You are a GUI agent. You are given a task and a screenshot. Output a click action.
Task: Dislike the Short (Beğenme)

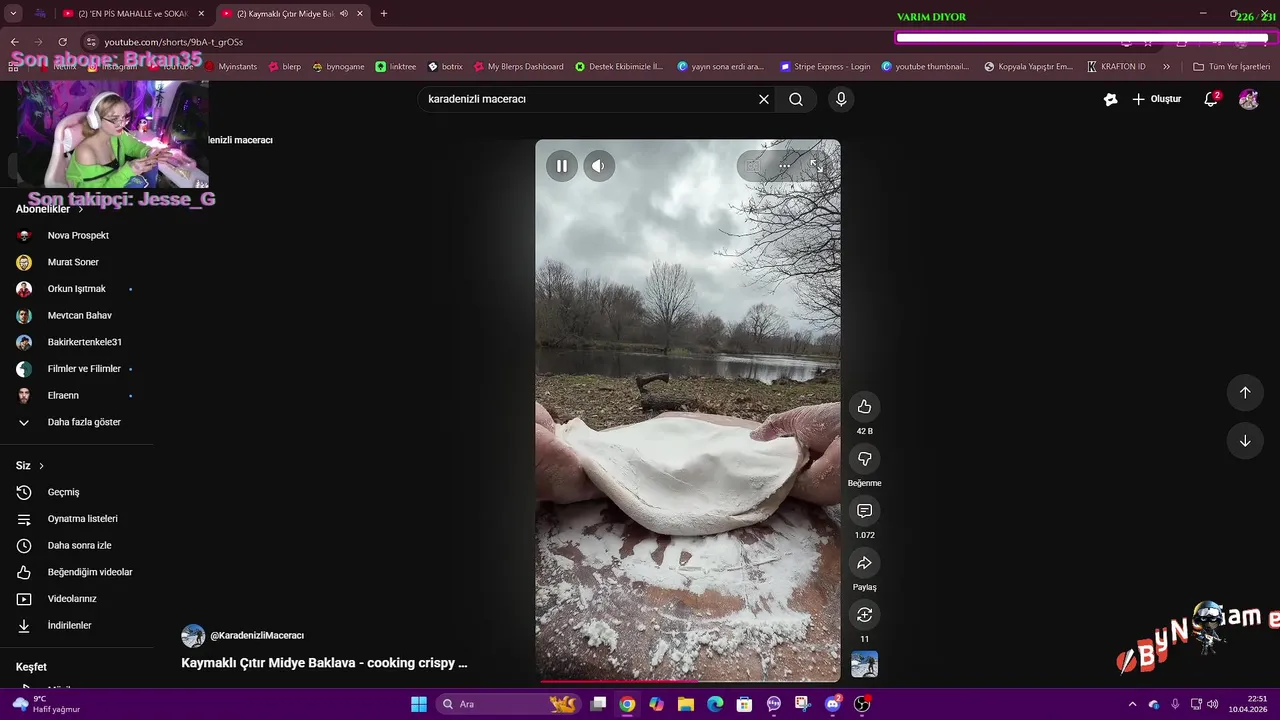tap(864, 458)
